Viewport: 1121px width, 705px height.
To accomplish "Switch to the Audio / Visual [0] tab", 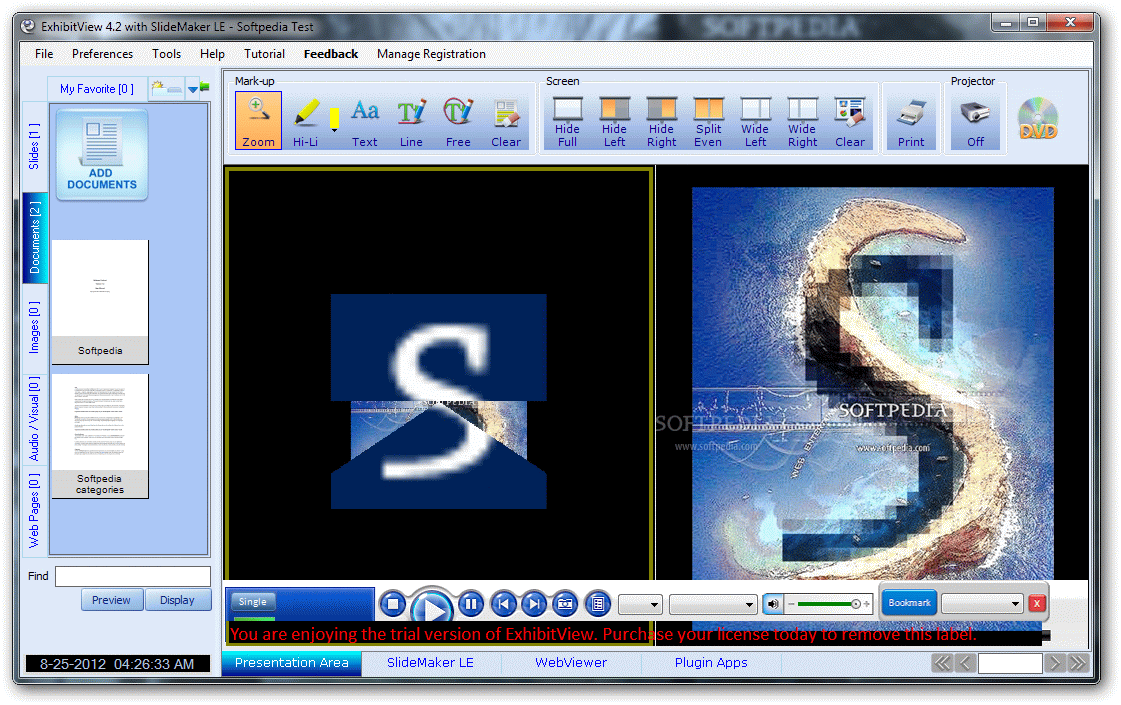I will pos(34,419).
